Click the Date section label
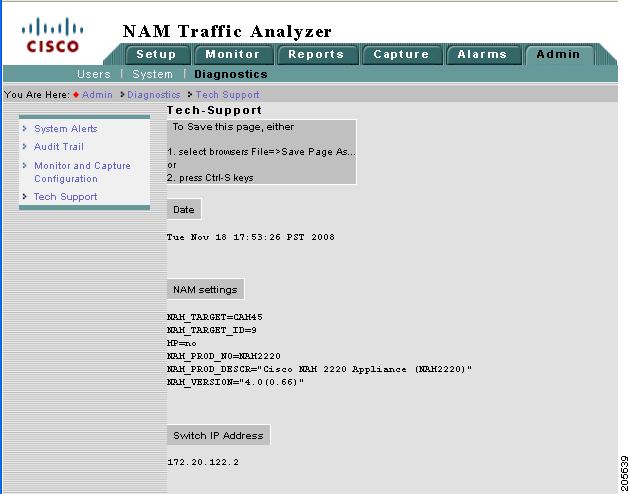Image resolution: width=630 pixels, height=494 pixels. pyautogui.click(x=184, y=209)
